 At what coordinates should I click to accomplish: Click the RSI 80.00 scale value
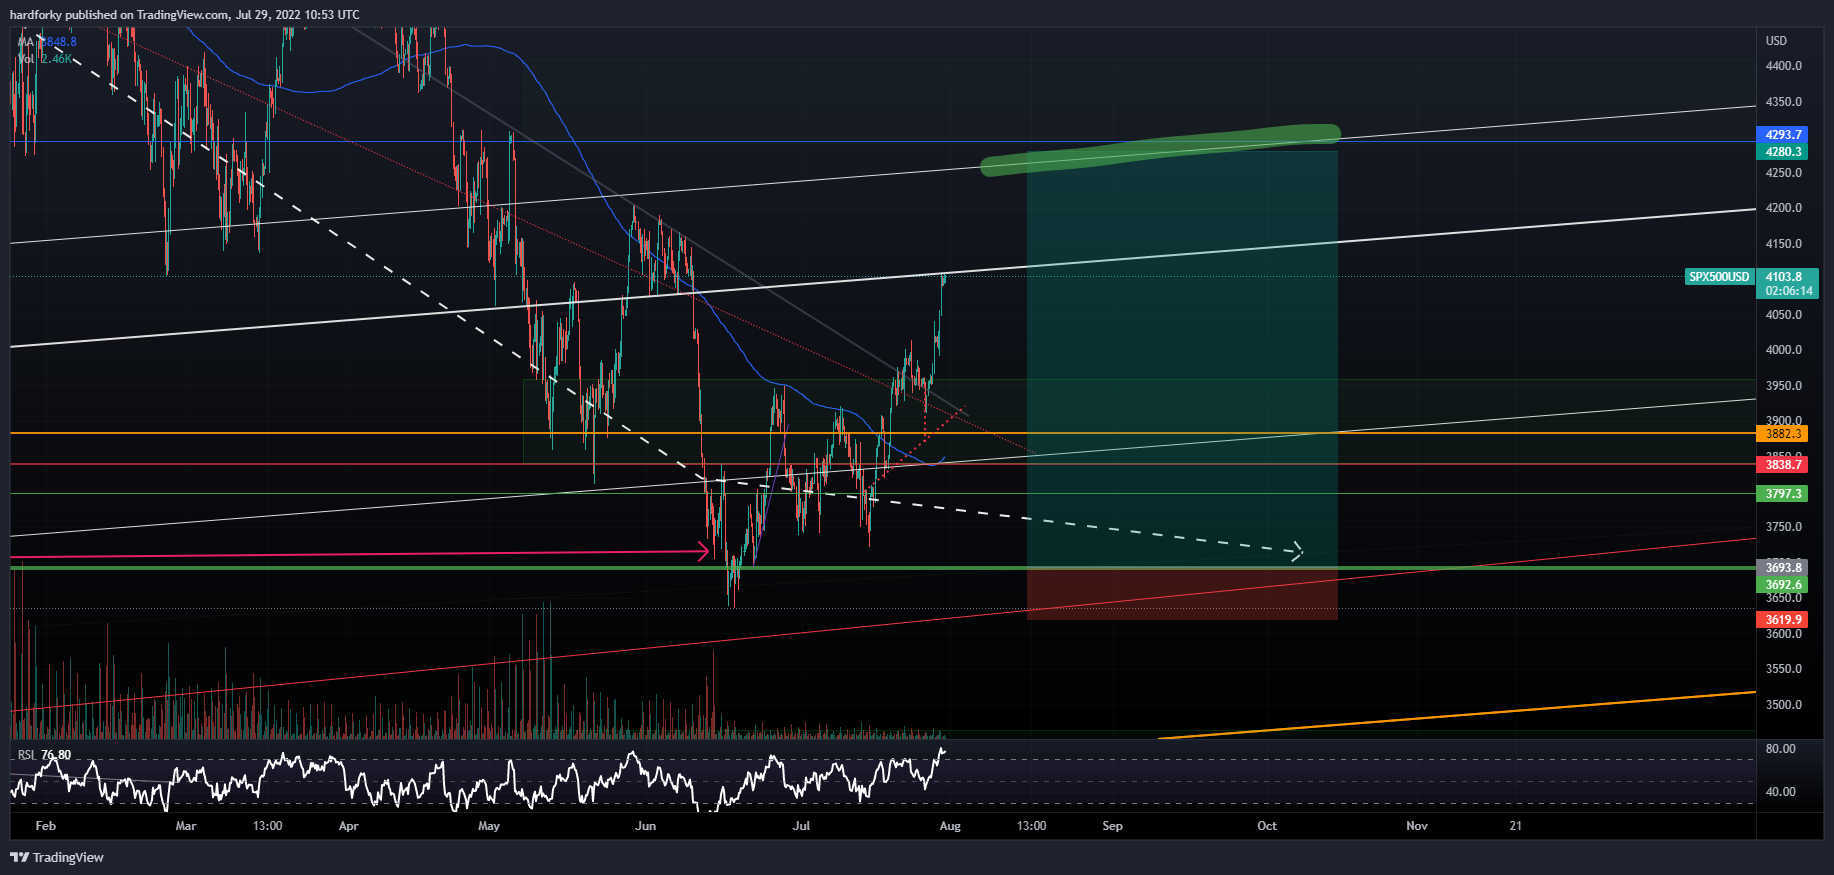[1781, 749]
